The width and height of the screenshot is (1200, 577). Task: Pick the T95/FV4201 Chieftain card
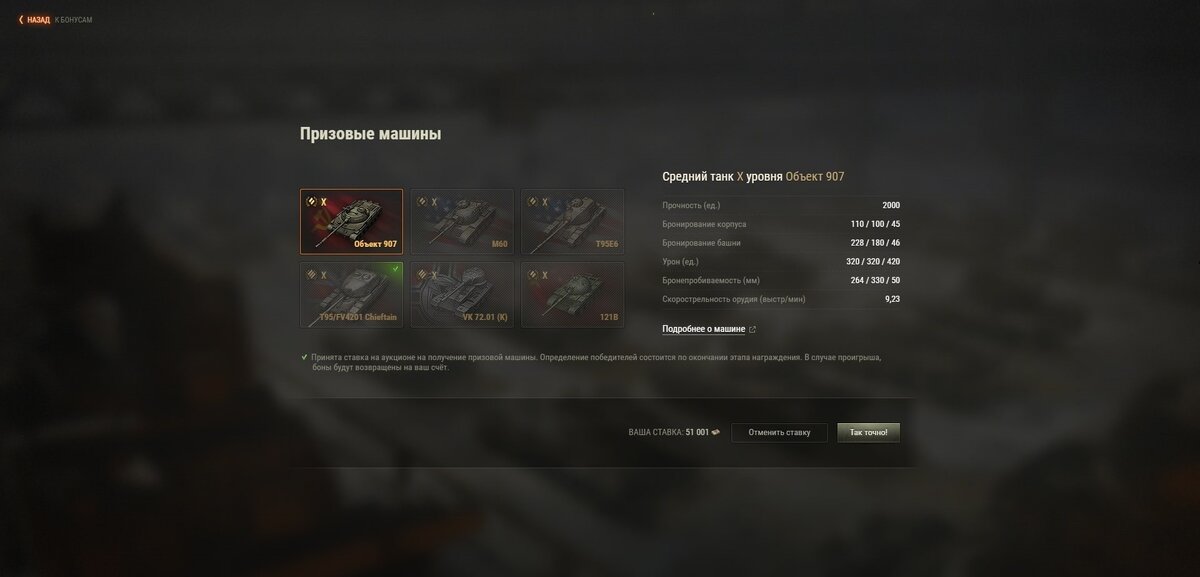351,294
